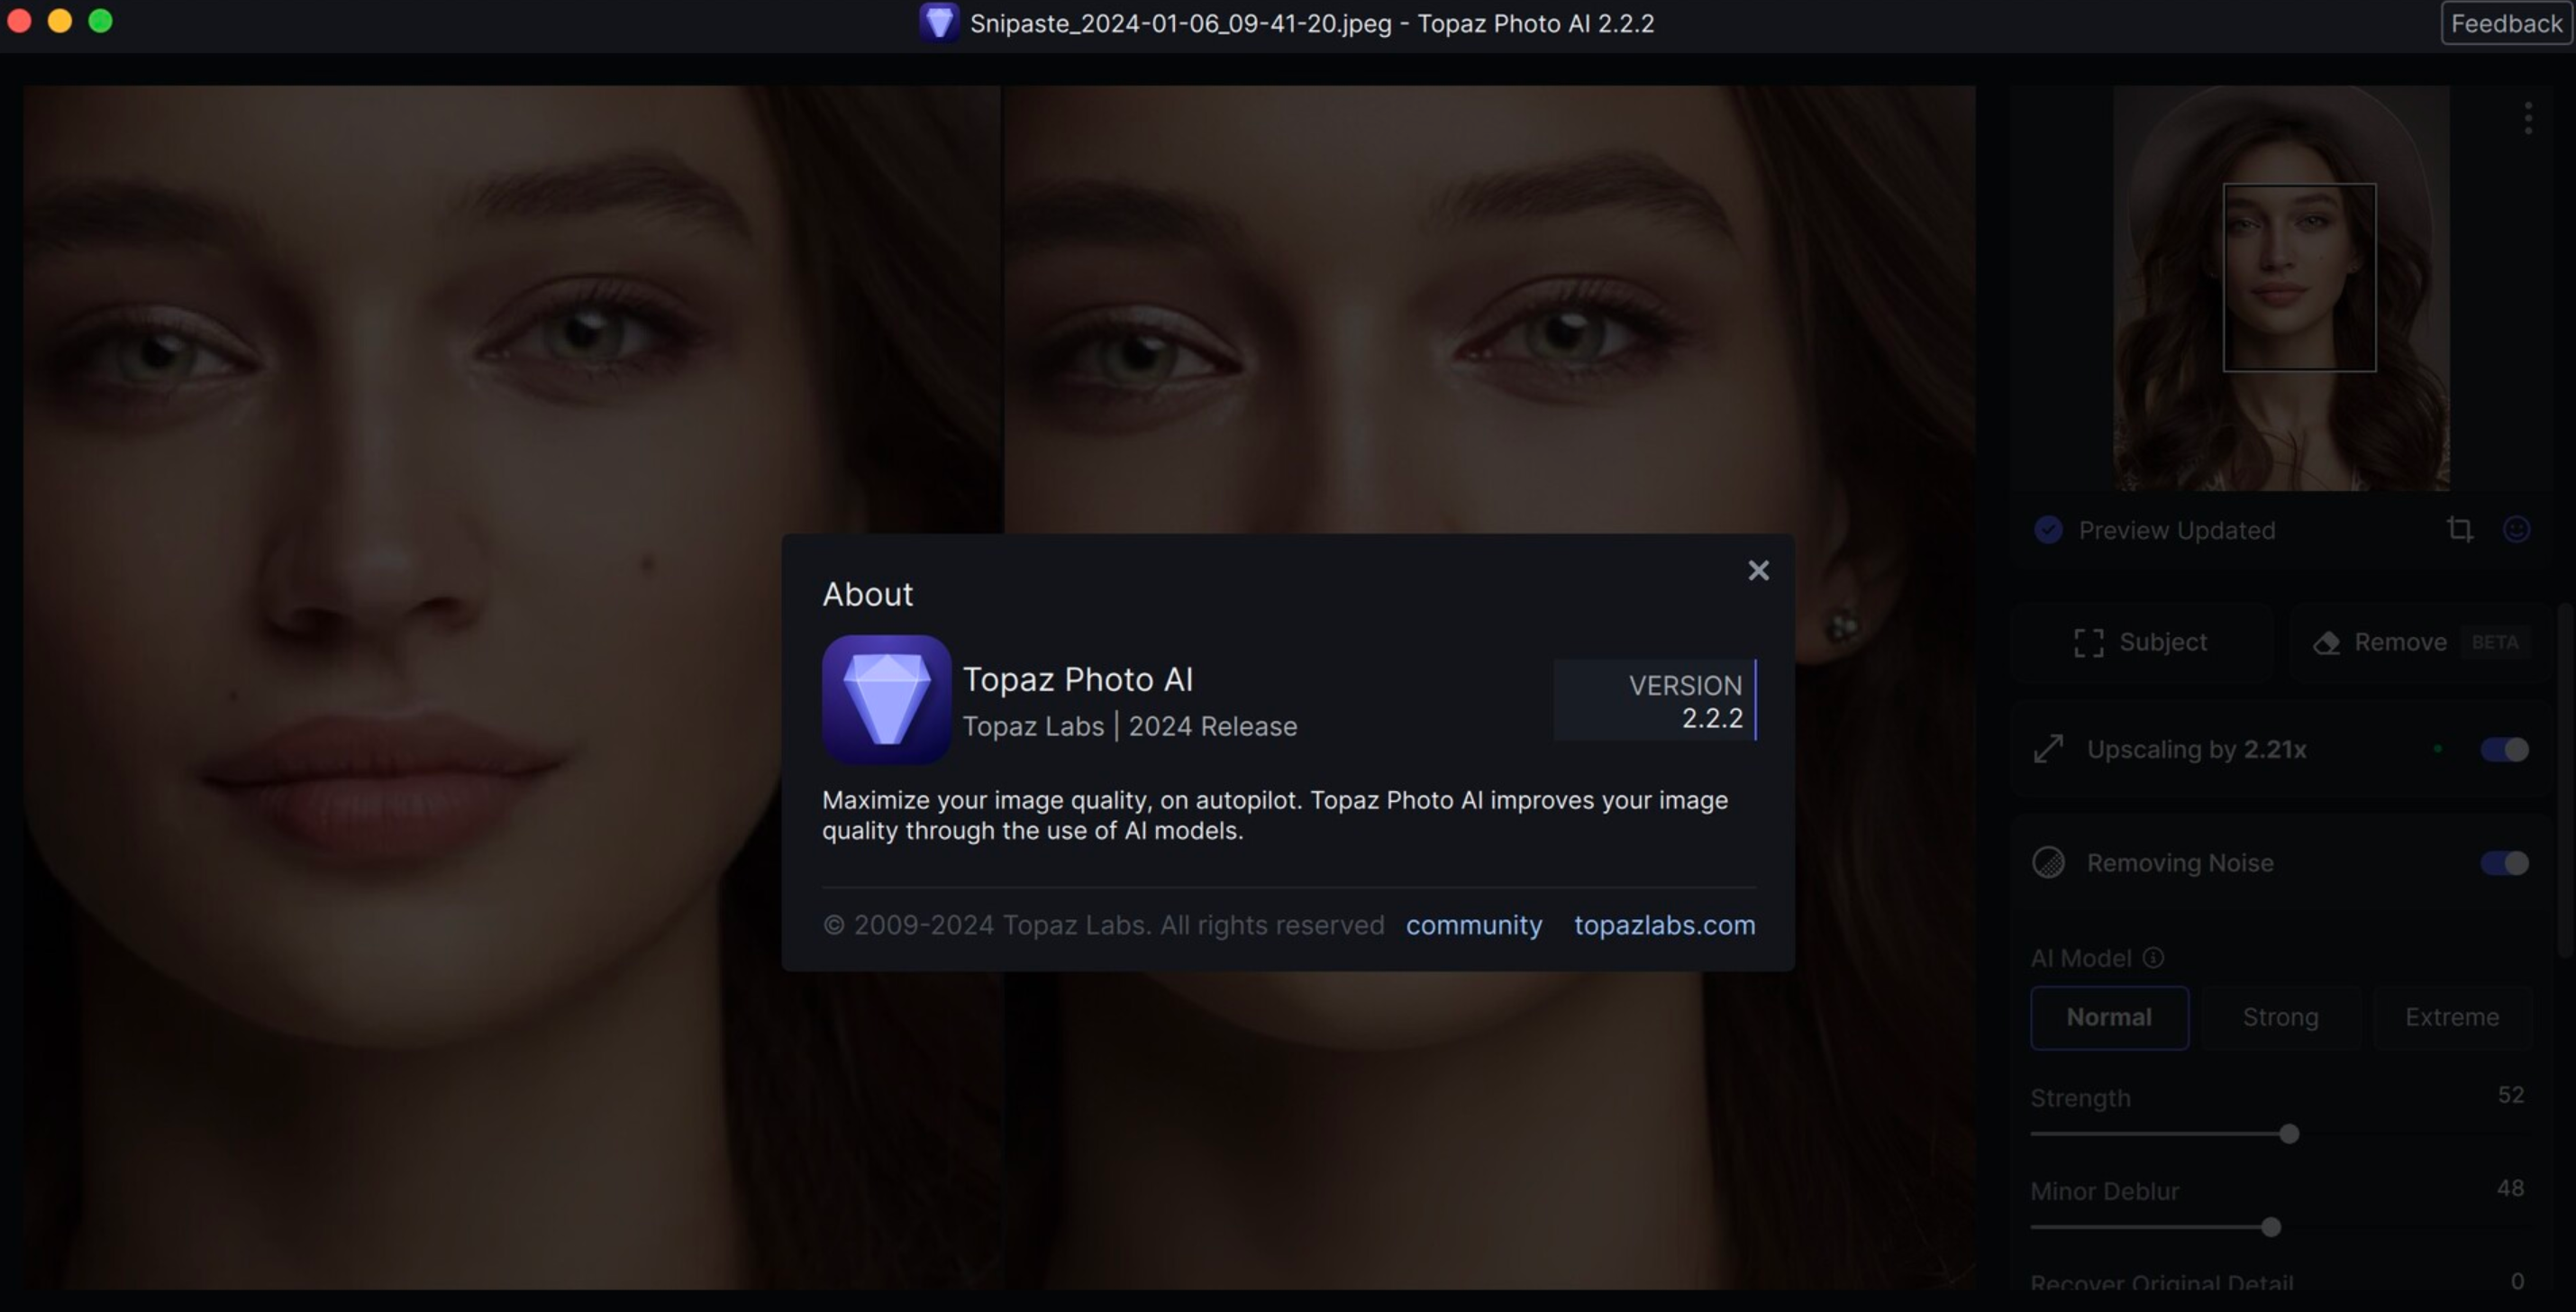Click the right panel scrollbar
Screen dimensions: 2576x1312
2566,780
